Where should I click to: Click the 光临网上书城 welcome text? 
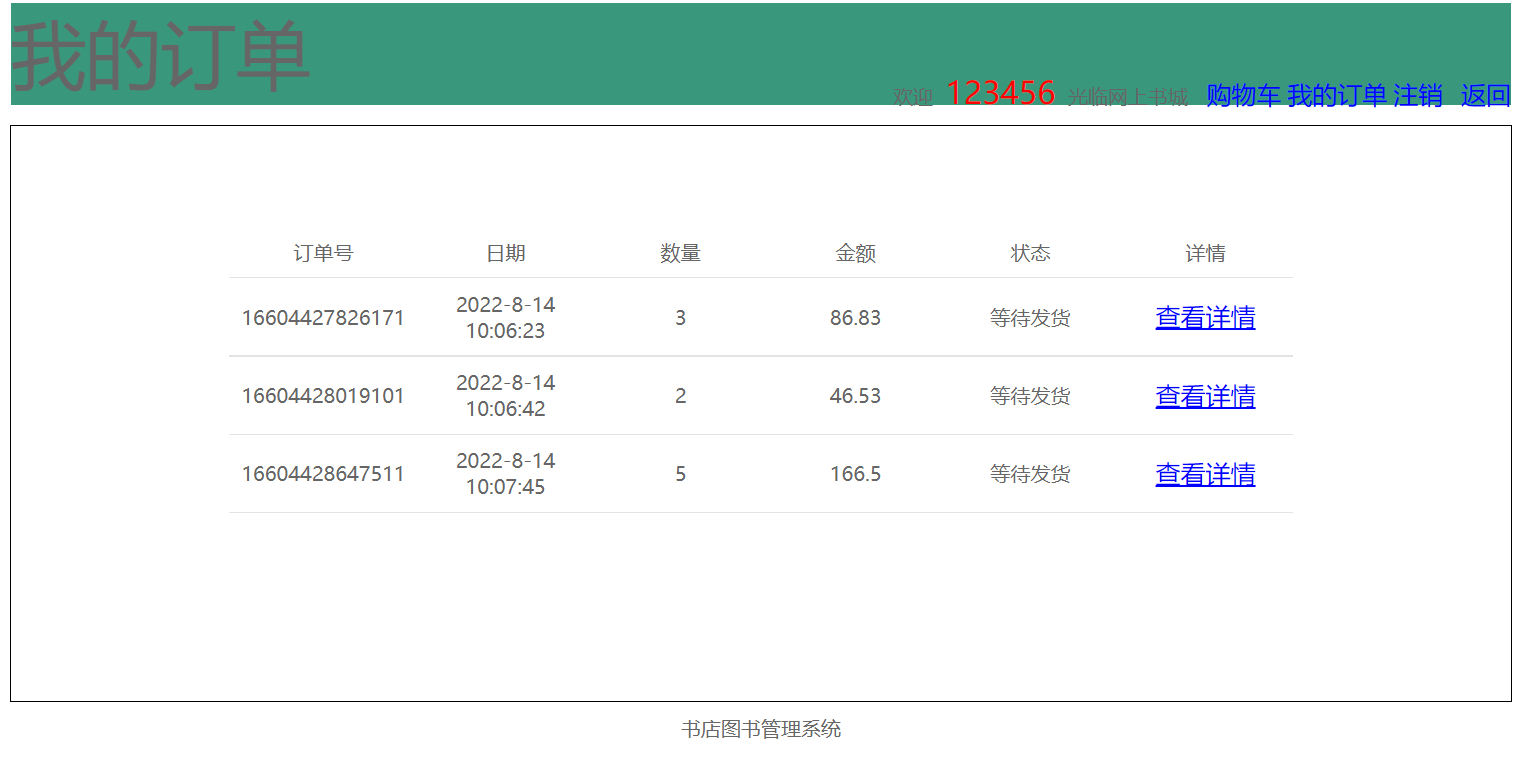pos(1127,98)
